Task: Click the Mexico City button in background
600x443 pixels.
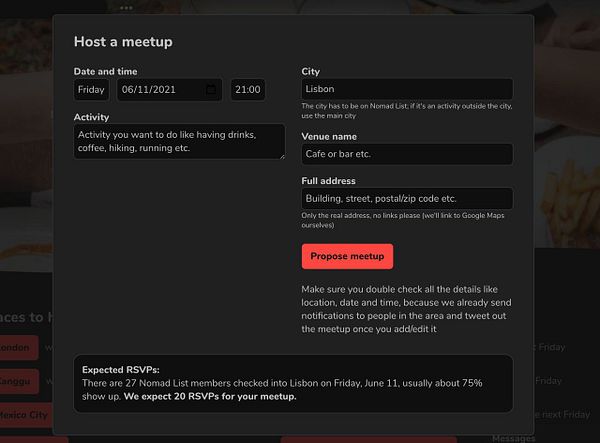Action: (25, 415)
